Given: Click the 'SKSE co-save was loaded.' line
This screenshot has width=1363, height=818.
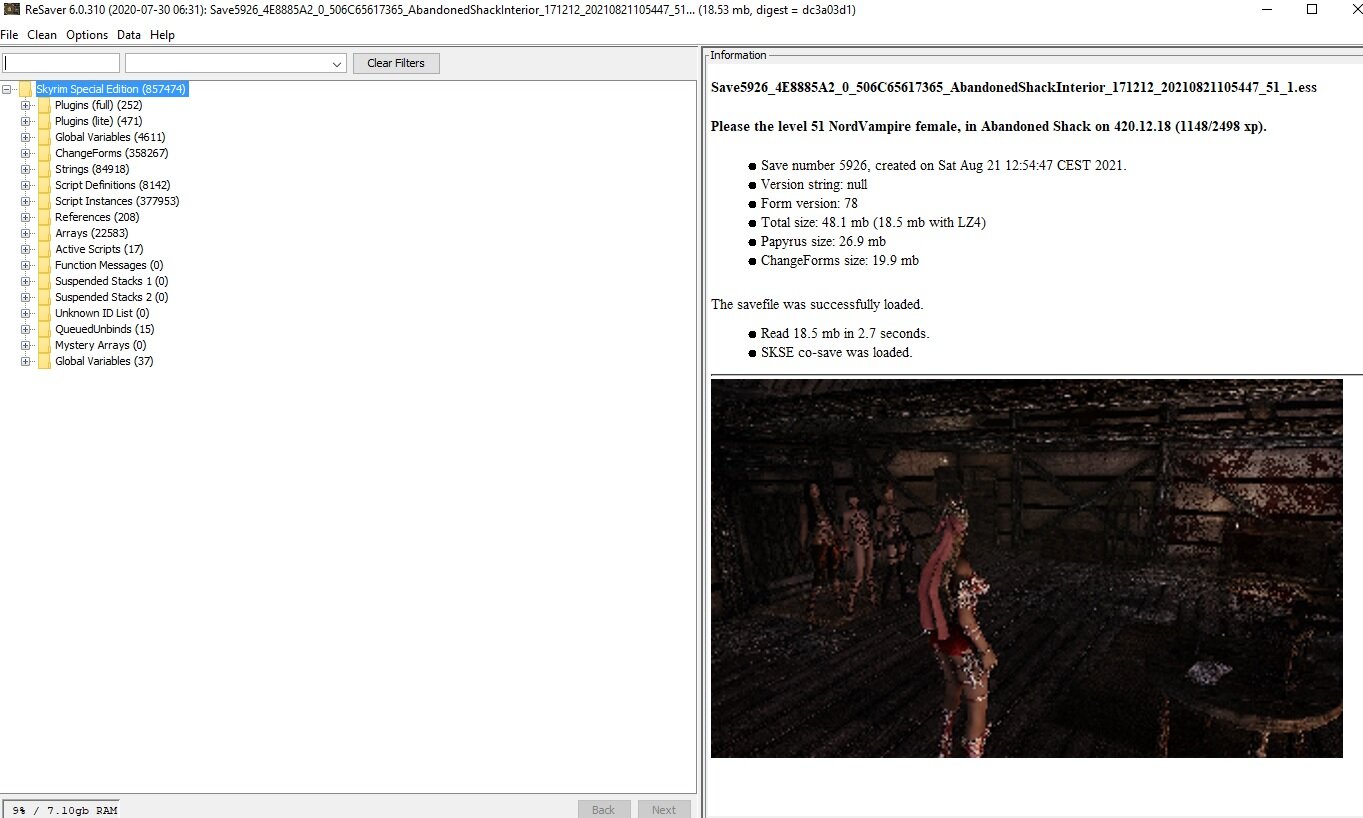Looking at the screenshot, I should click(x=836, y=352).
